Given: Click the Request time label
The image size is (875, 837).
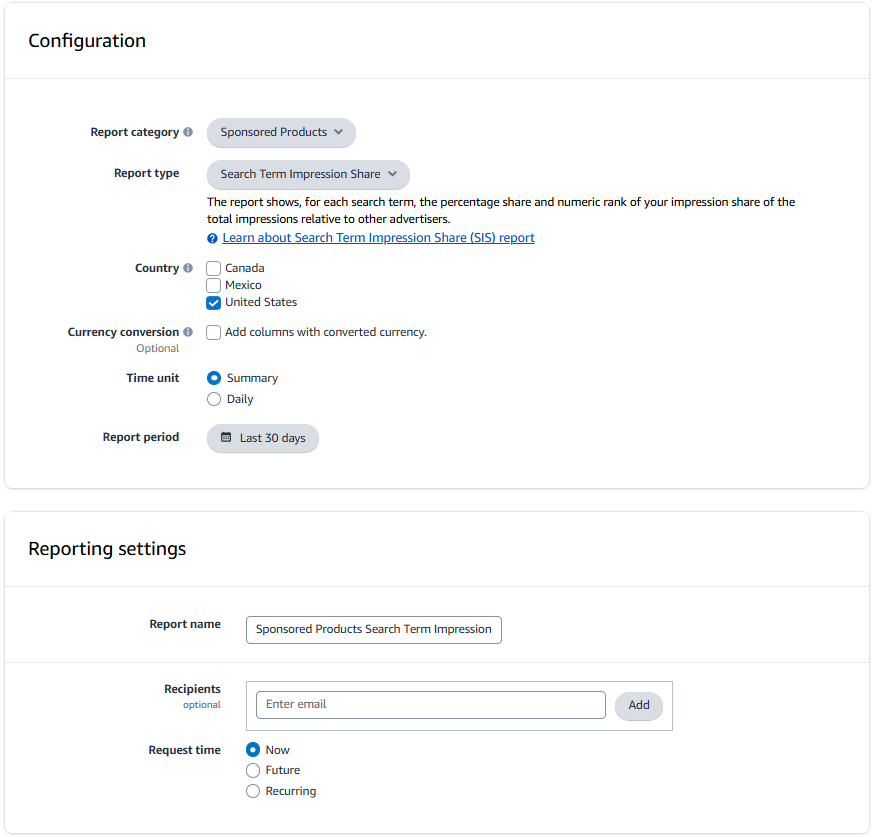Looking at the screenshot, I should pos(185,751).
